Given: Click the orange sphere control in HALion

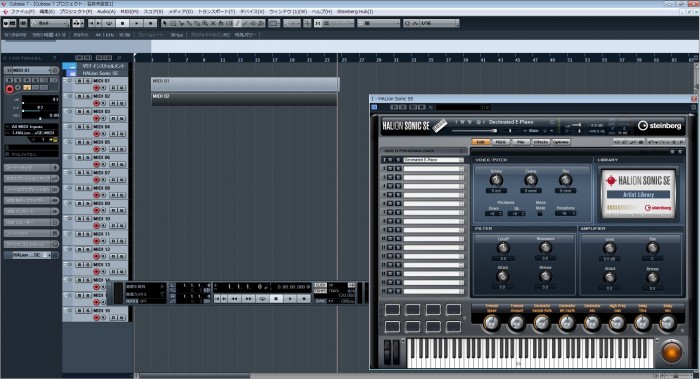Looking at the screenshot, I should (x=671, y=352).
